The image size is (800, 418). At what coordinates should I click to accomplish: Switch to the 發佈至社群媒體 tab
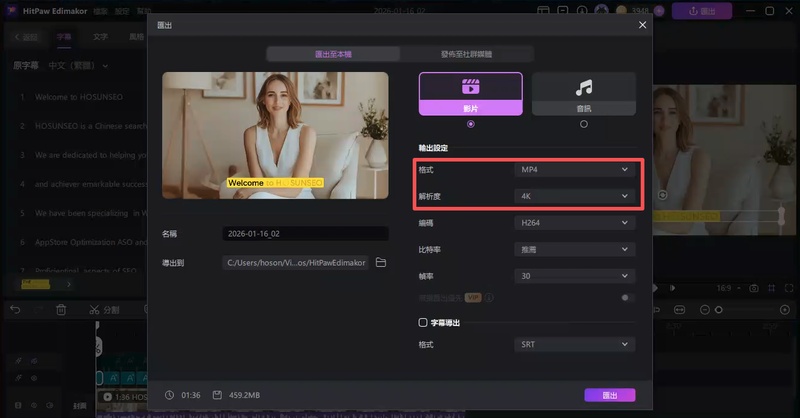tap(466, 54)
